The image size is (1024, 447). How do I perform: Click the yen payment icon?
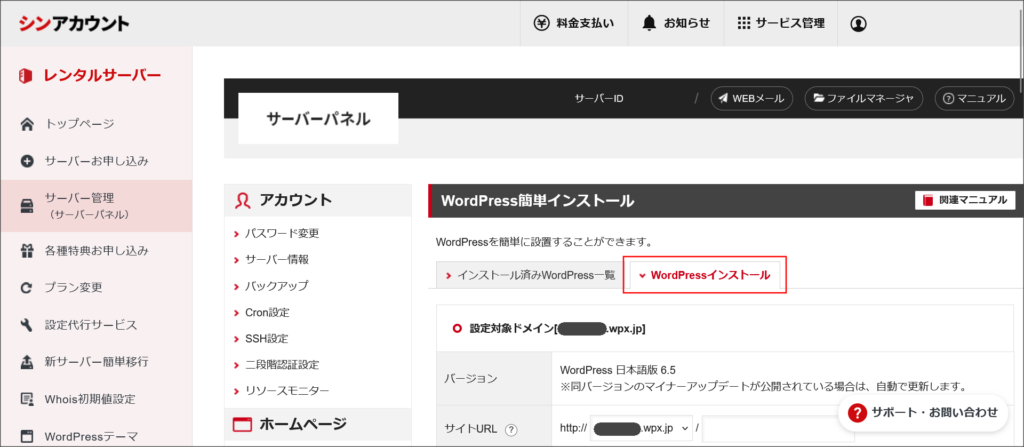[541, 24]
